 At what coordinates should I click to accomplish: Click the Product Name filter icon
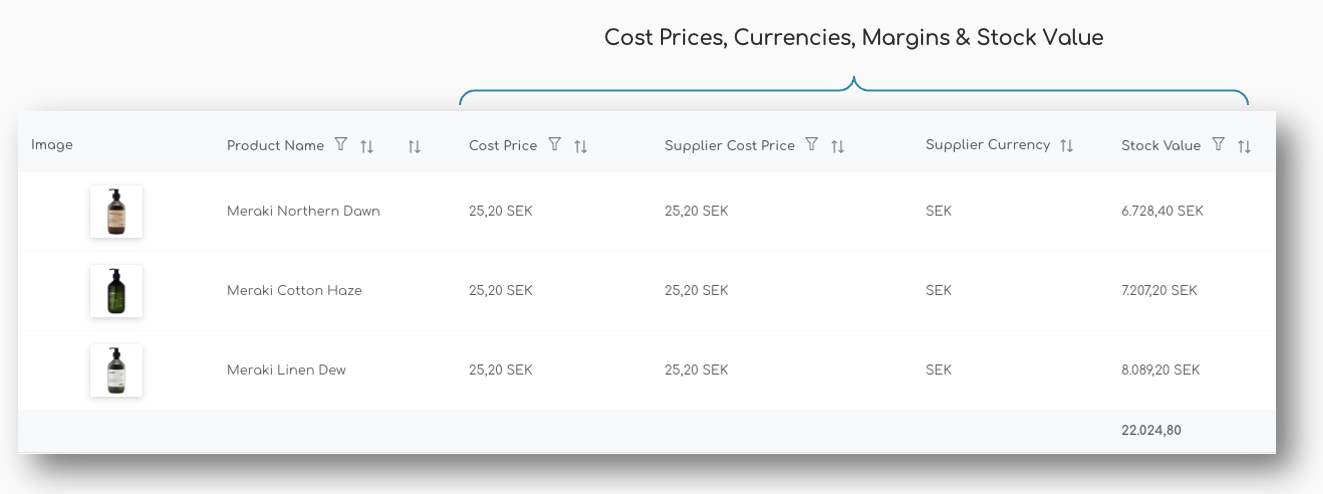click(340, 145)
